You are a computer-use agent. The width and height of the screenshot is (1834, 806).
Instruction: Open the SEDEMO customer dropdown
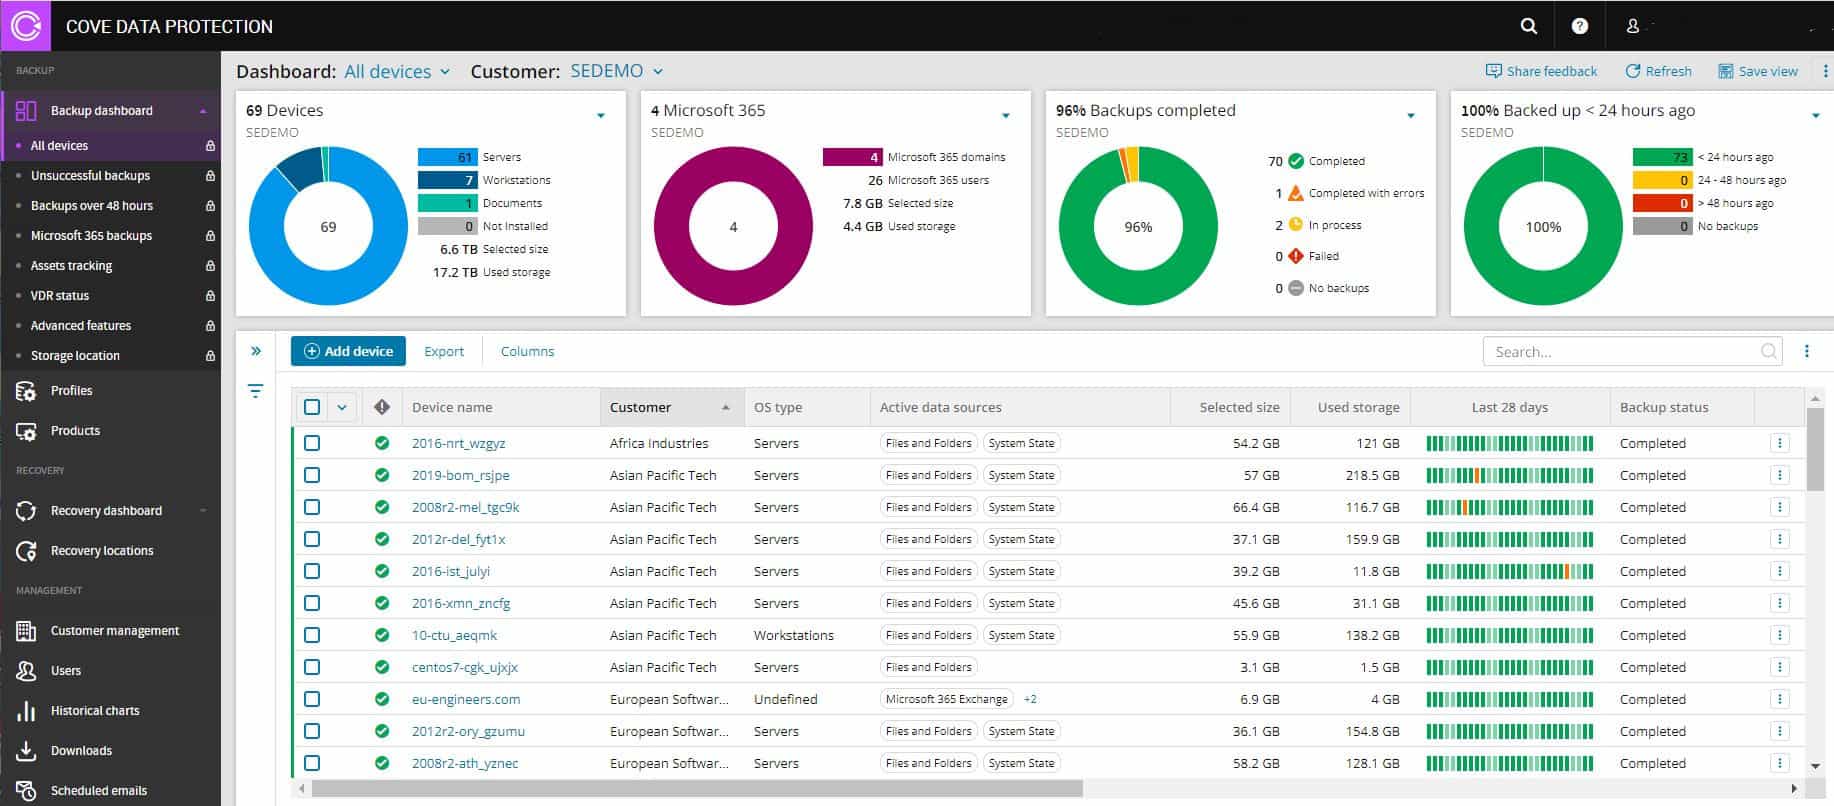pyautogui.click(x=617, y=71)
